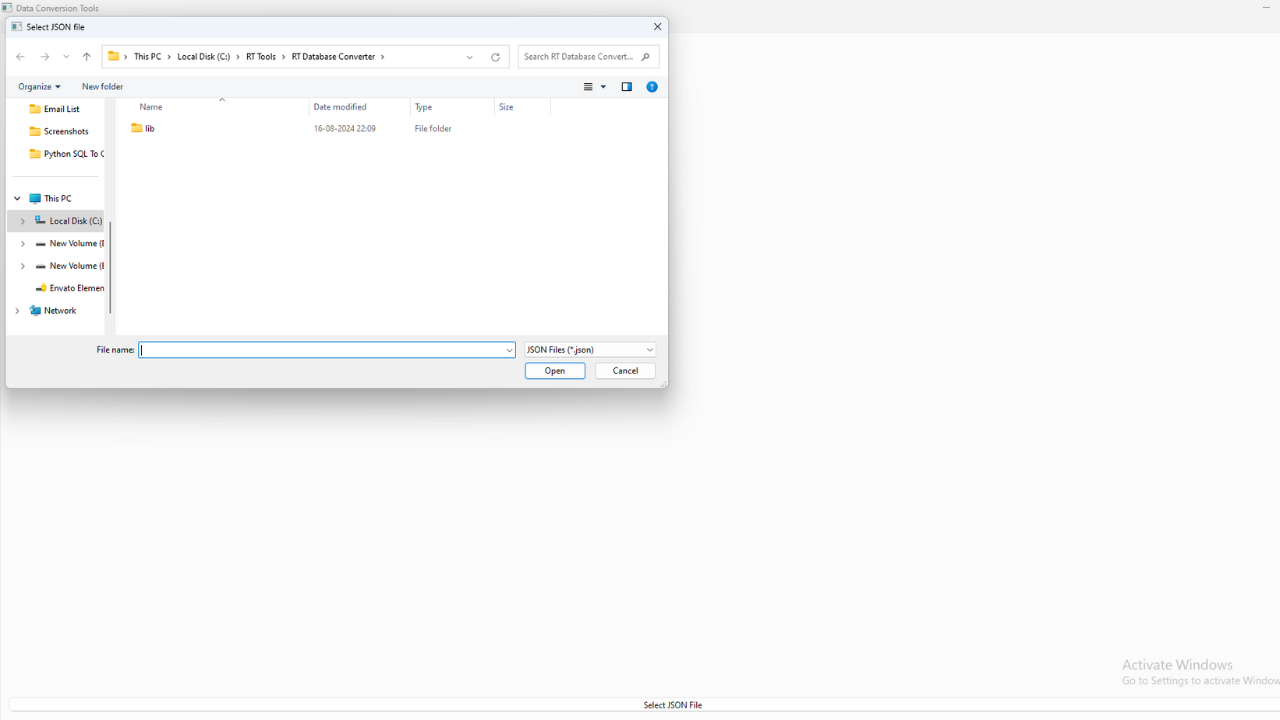
Task: Click the Back navigation arrow
Action: (x=19, y=57)
